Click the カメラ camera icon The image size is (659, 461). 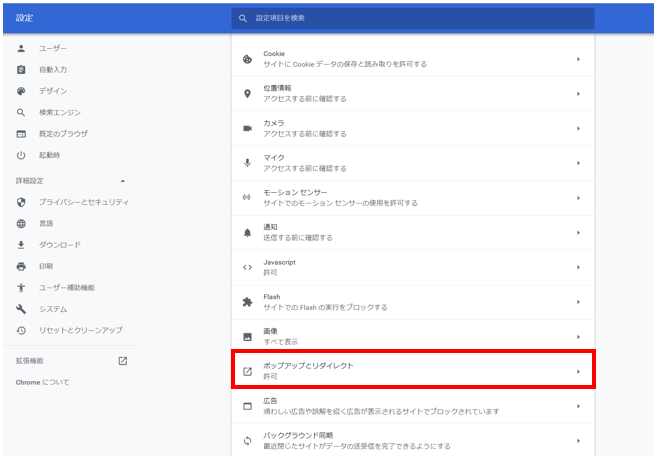pyautogui.click(x=247, y=128)
